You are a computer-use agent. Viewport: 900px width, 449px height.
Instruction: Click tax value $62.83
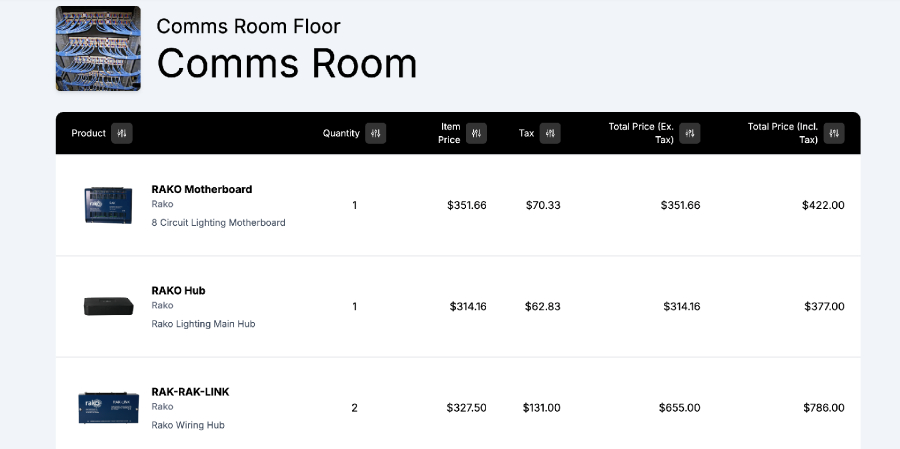542,307
